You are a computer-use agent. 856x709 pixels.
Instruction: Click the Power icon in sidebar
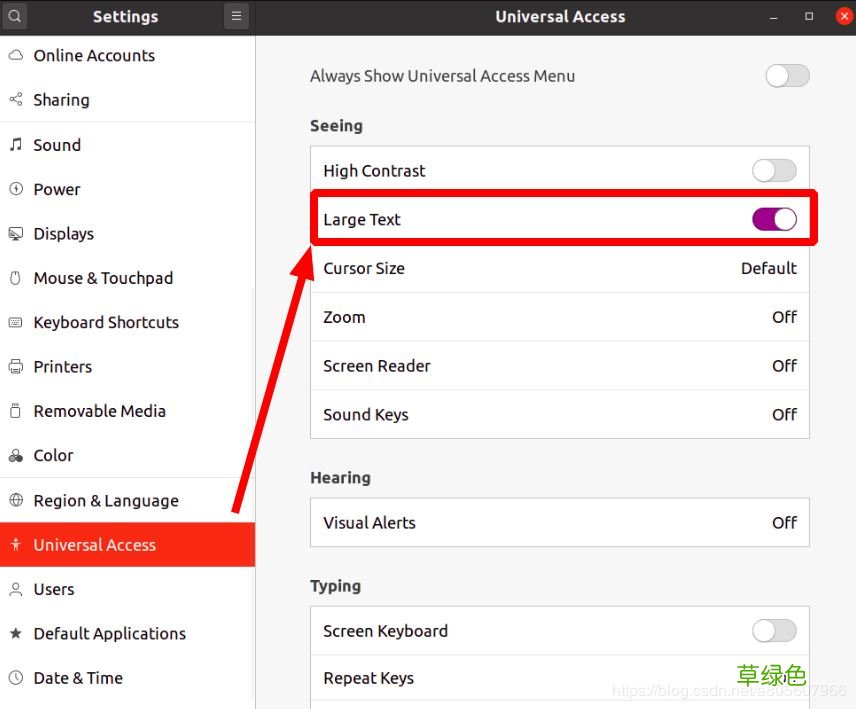tap(15, 189)
